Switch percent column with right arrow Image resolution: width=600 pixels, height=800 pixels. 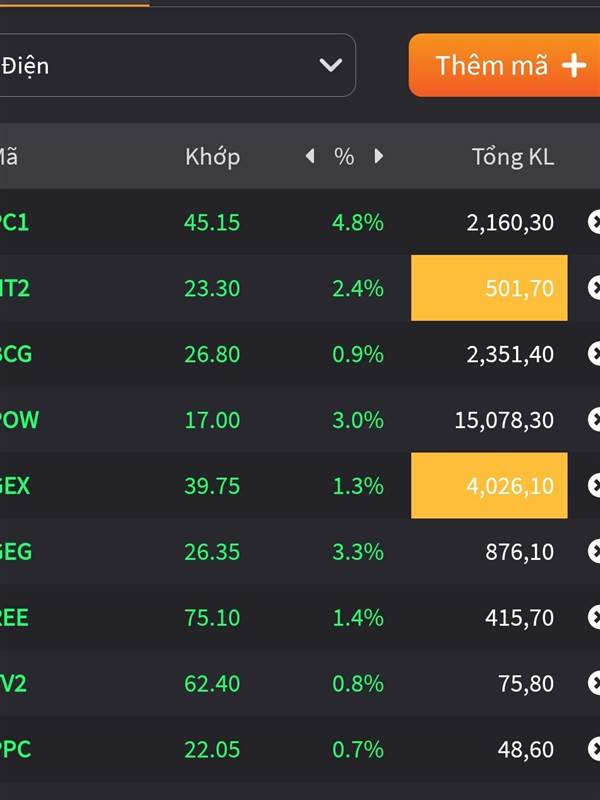[378, 156]
